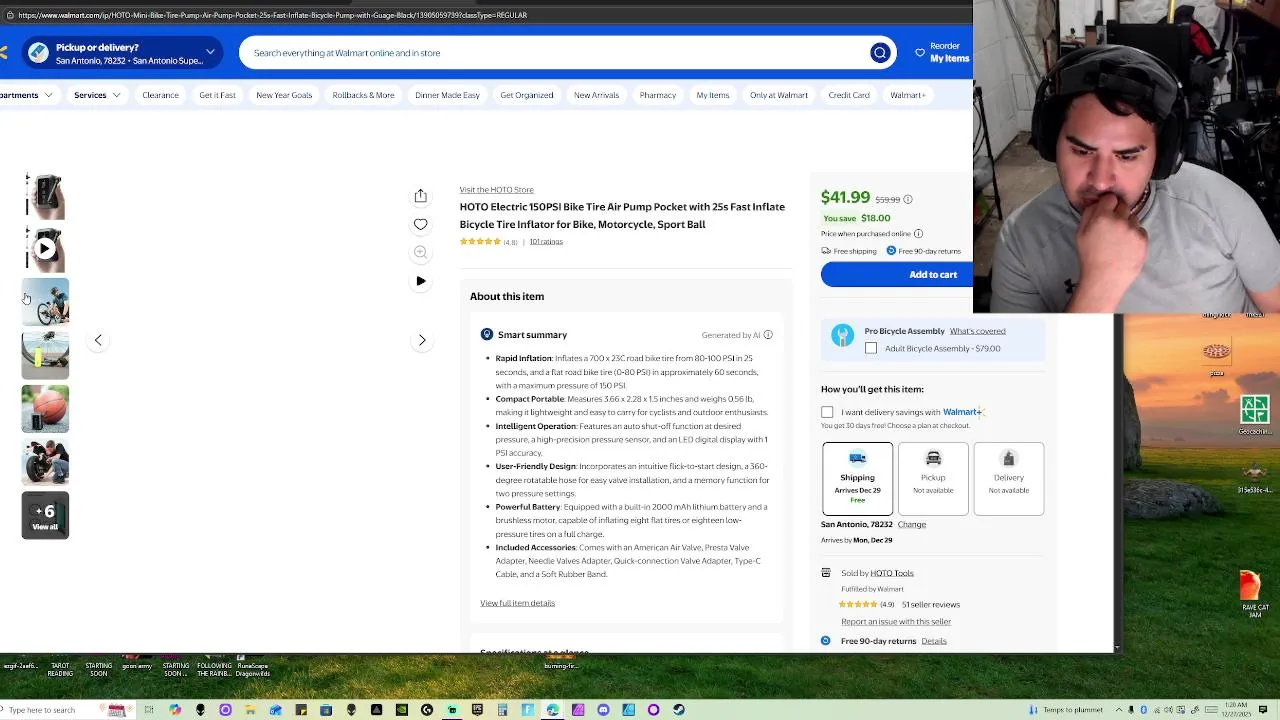Click Change next to San Antonio, 78232

pos(911,524)
